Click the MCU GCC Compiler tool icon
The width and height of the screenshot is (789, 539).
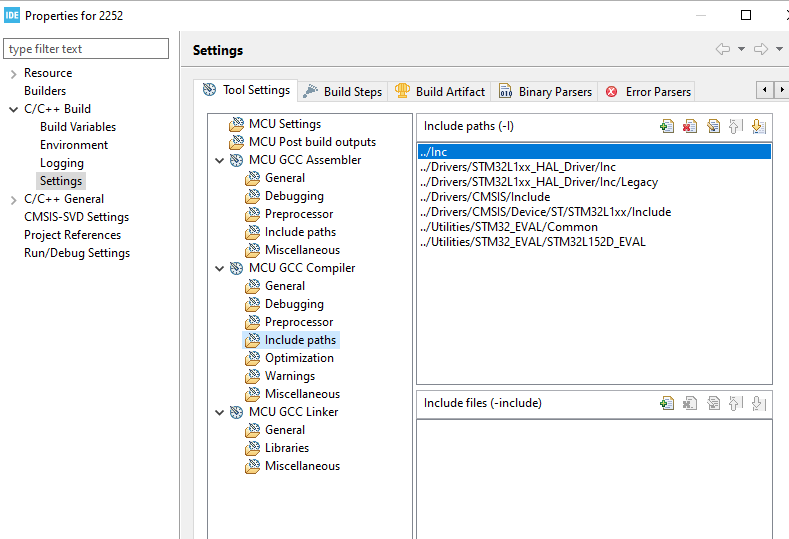pos(236,268)
